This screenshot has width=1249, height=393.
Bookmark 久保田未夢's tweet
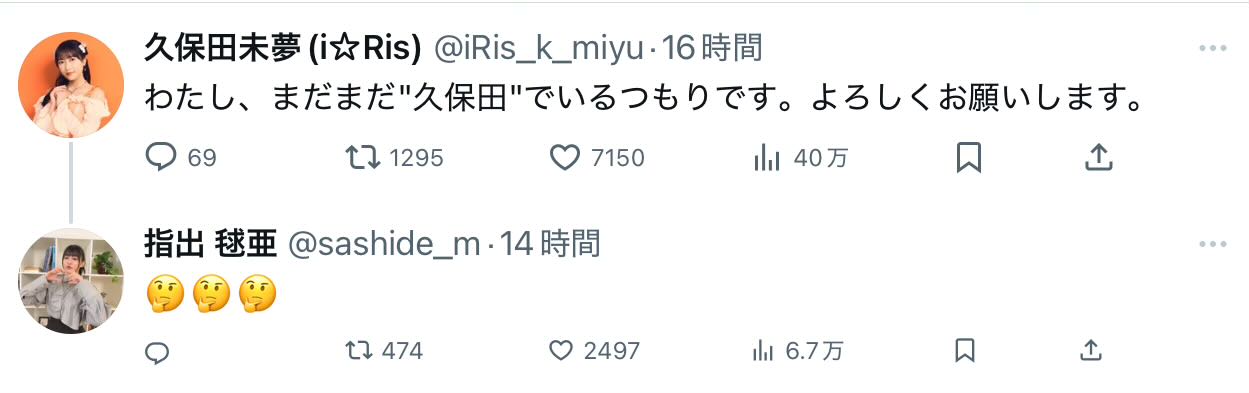click(969, 157)
